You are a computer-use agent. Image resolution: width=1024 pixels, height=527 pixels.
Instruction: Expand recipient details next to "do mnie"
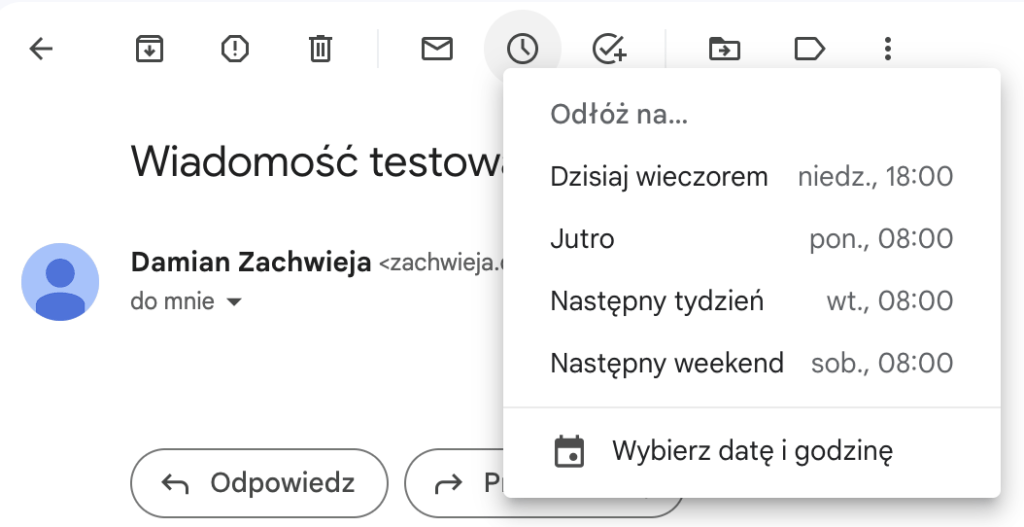(234, 302)
